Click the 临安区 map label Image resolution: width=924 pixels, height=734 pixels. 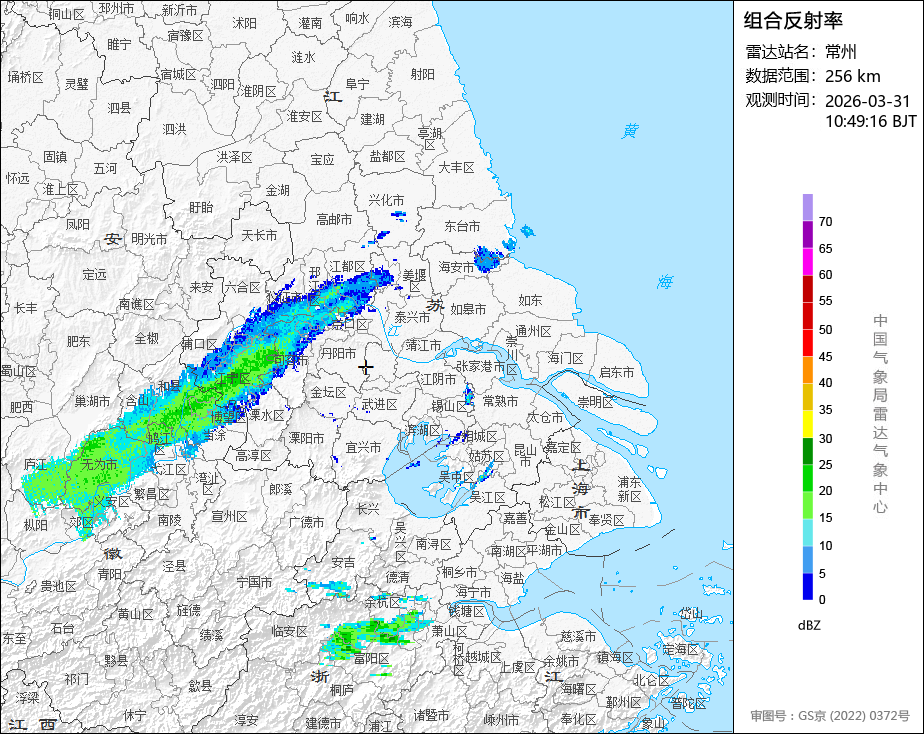click(x=289, y=631)
